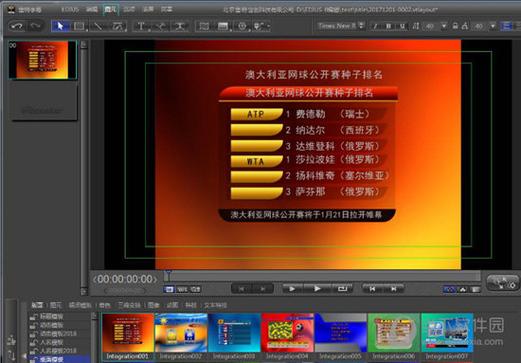Image resolution: width=521 pixels, height=363 pixels.
Task: Open the 桌面 menu in the title bar
Action: (148, 10)
